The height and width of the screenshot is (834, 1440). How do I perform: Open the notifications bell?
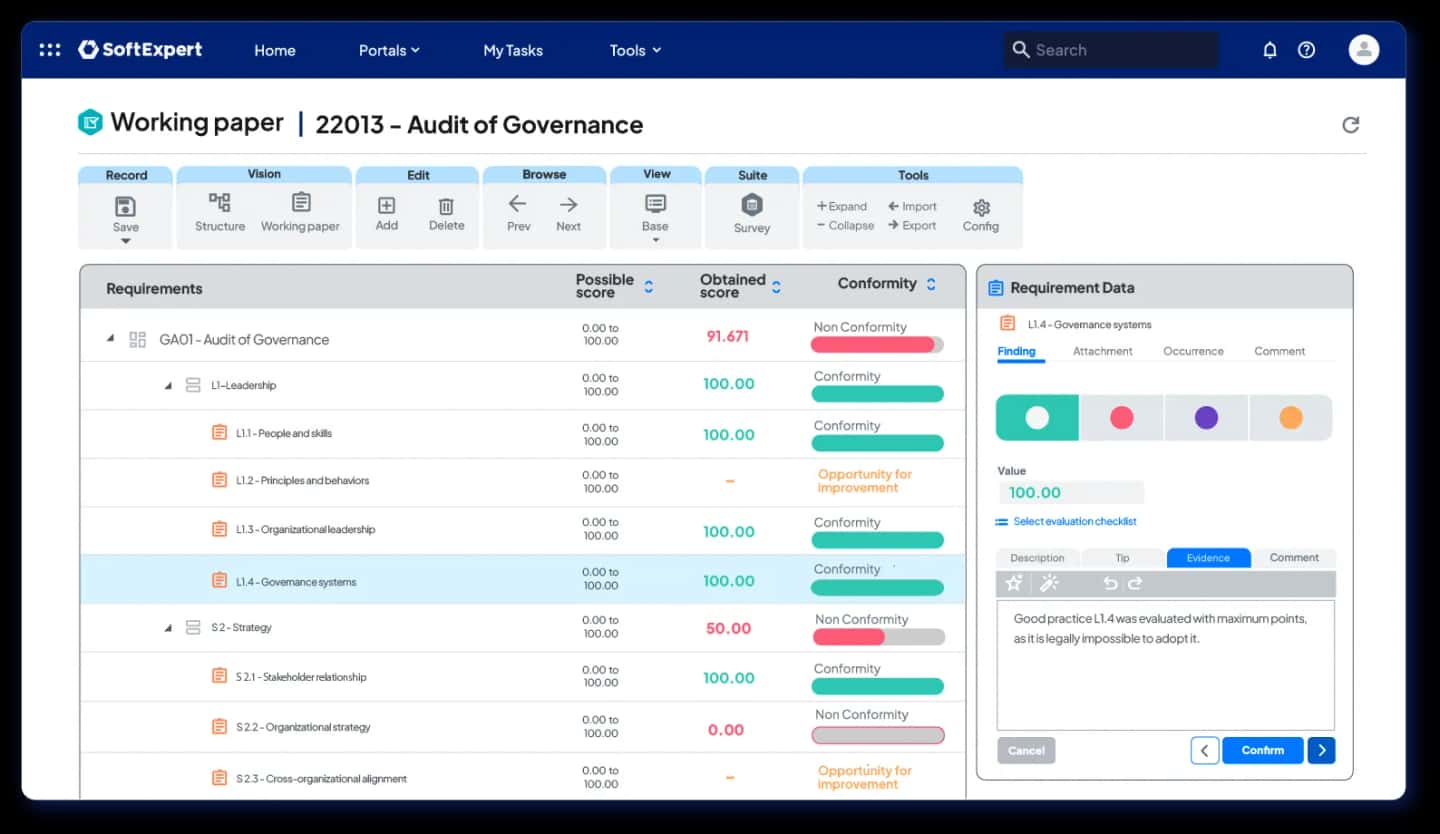pos(1270,50)
